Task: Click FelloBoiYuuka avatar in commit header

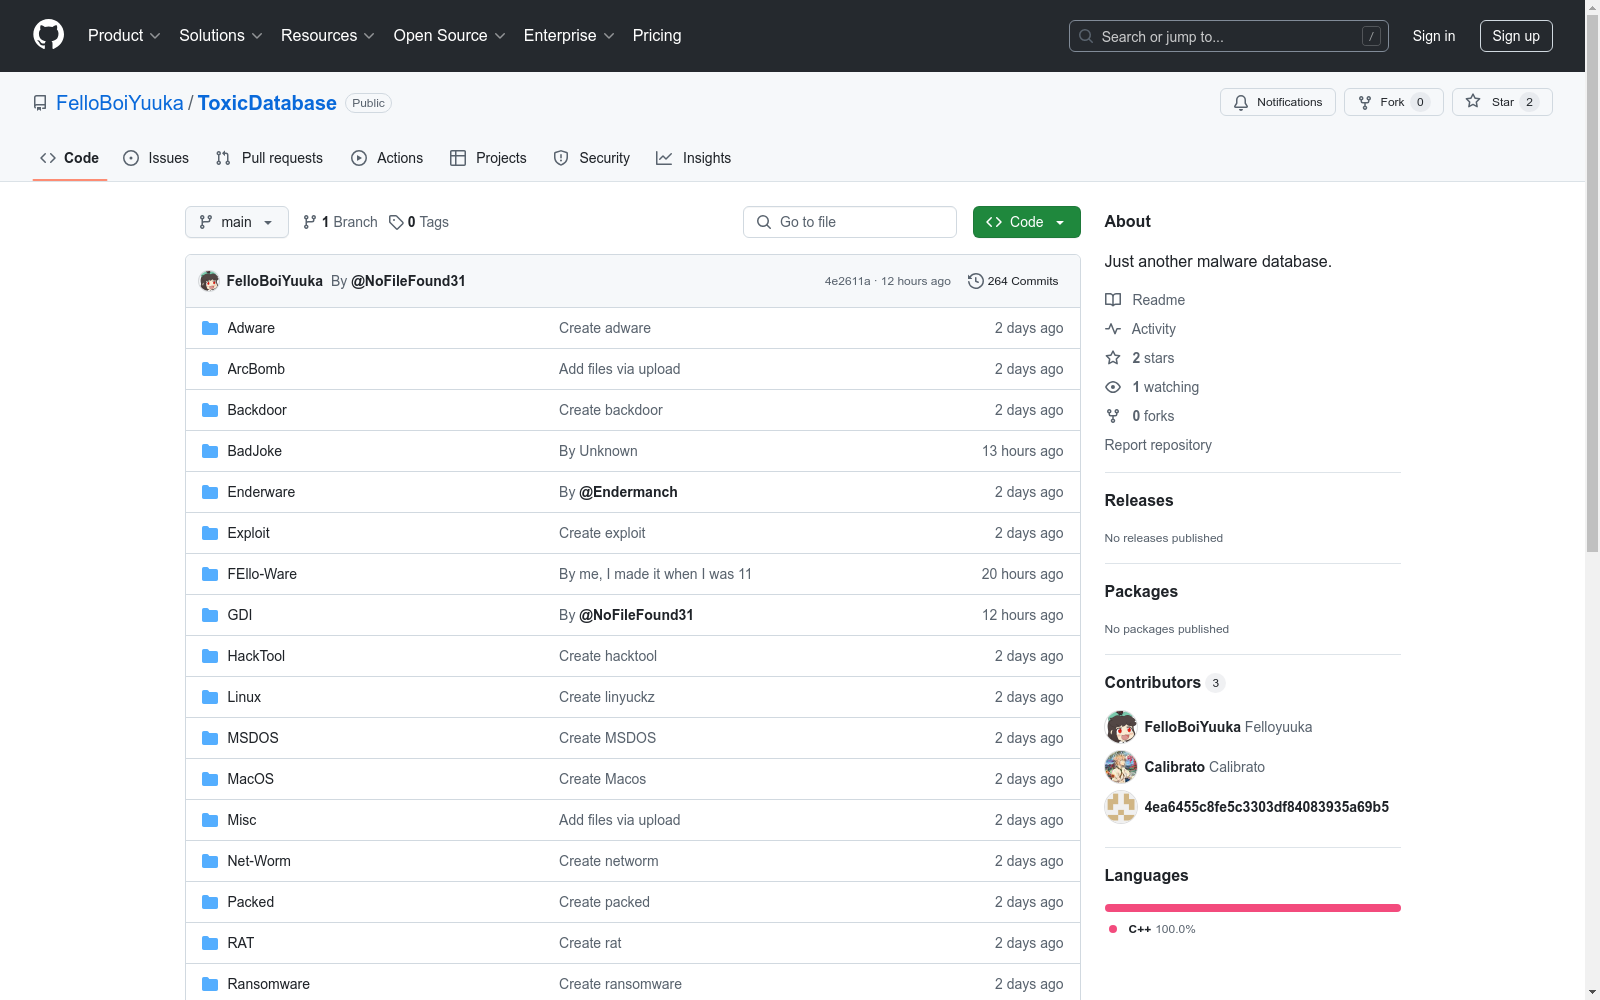Action: 209,281
